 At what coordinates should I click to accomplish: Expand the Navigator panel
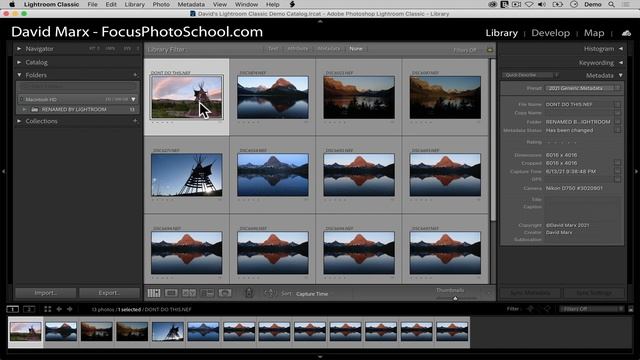coord(19,49)
